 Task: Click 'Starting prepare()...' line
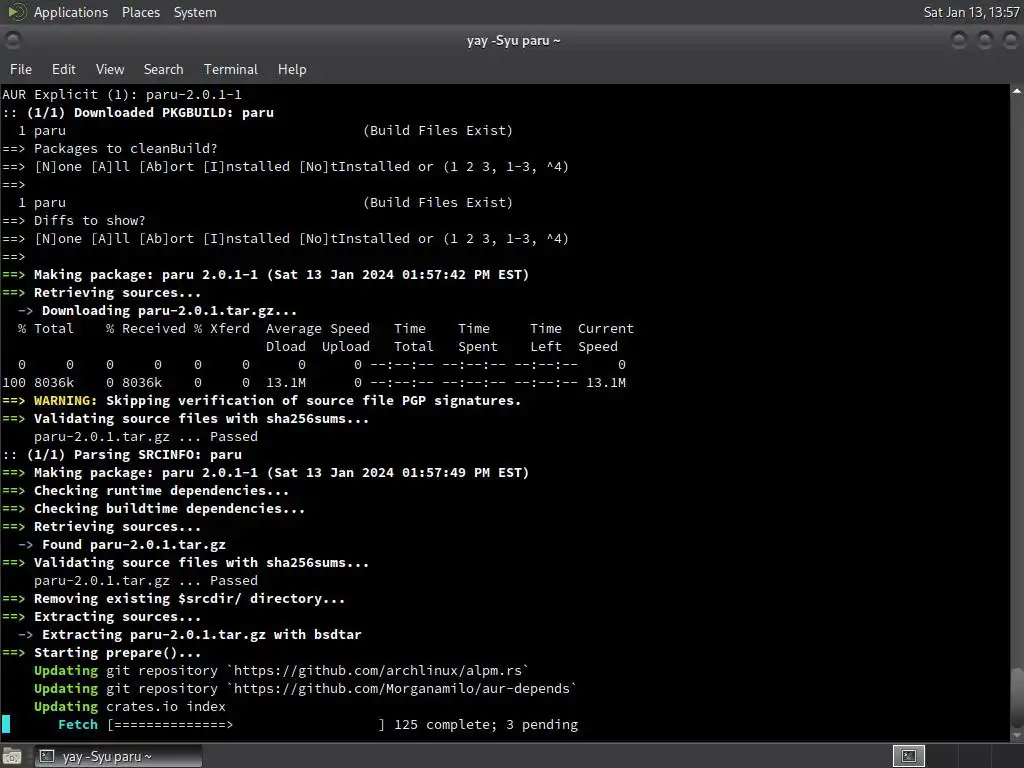[118, 652]
